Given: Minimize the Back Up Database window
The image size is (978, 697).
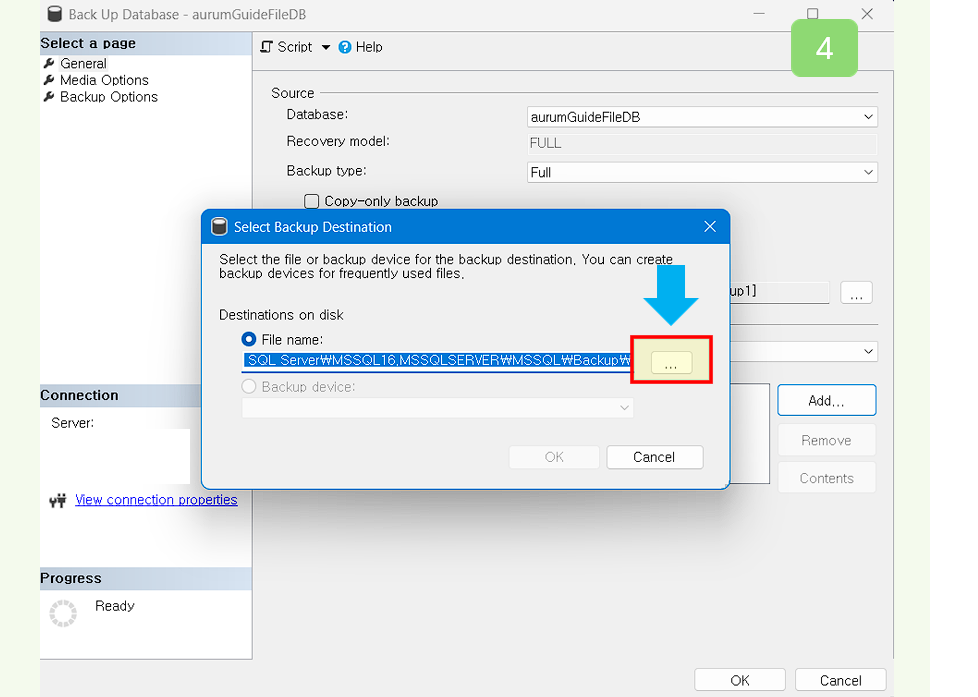Looking at the screenshot, I should (758, 14).
